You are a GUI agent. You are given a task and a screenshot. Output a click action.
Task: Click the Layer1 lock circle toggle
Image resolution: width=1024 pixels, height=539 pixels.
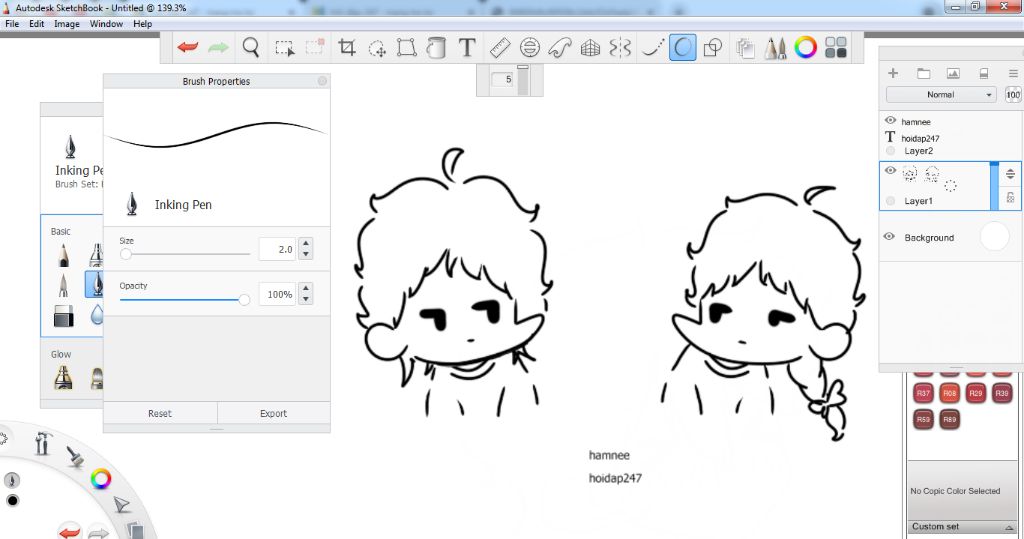click(890, 201)
